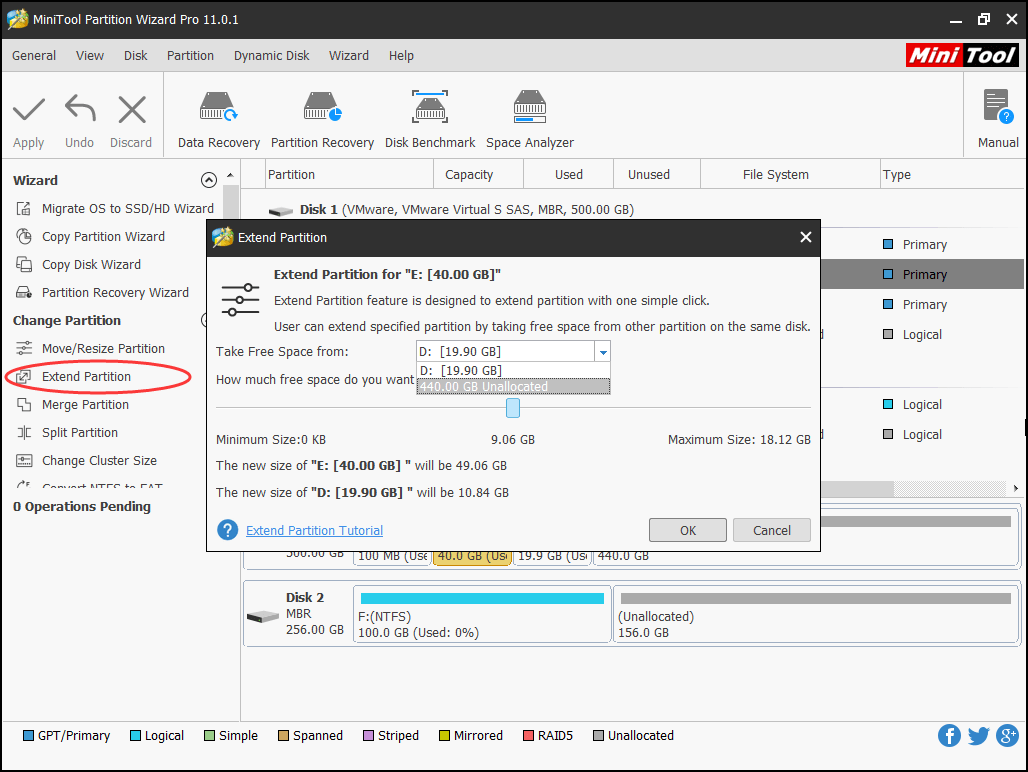
Task: Open the Manual help icon
Action: point(996,115)
